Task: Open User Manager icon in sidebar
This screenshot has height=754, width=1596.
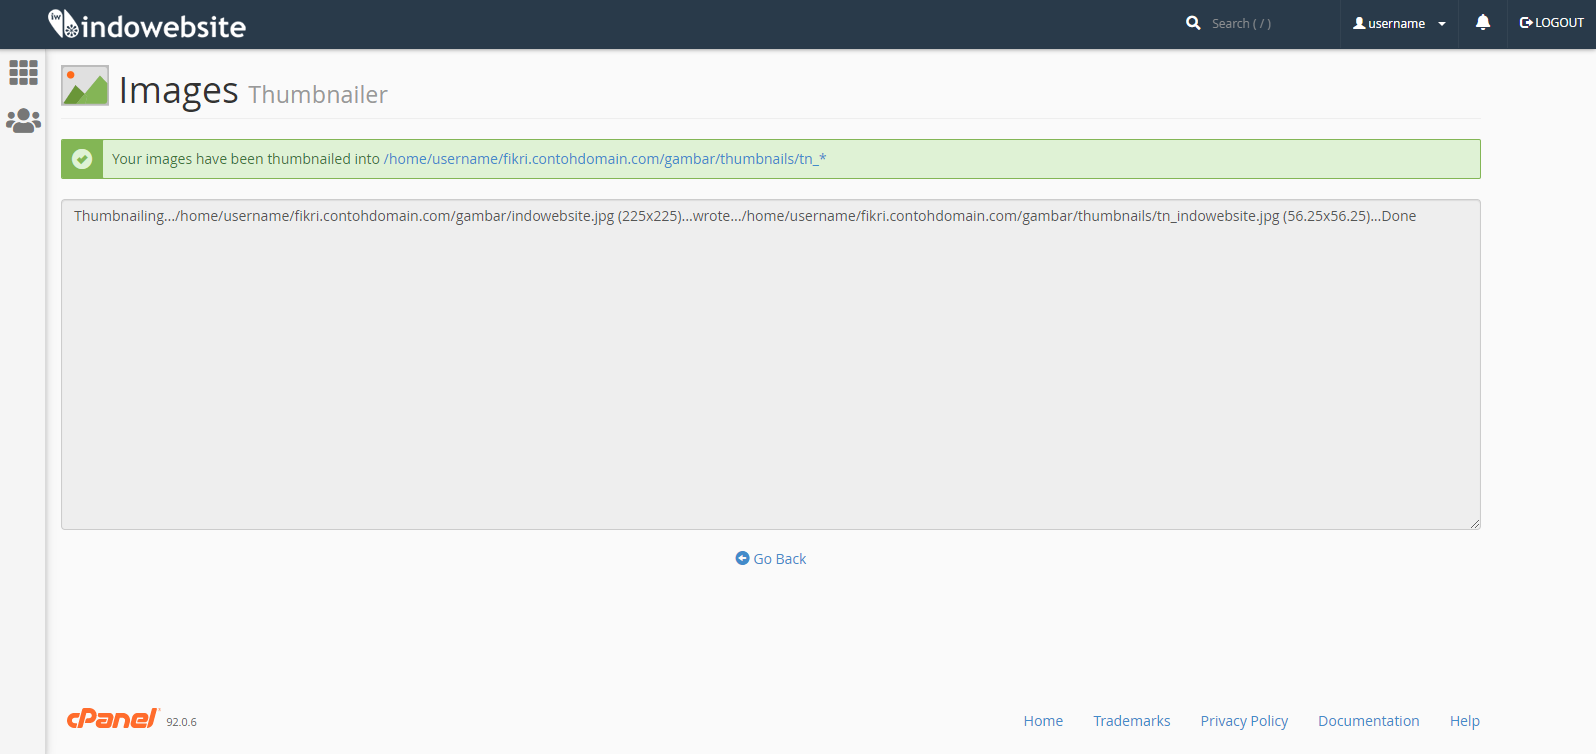Action: pyautogui.click(x=23, y=121)
